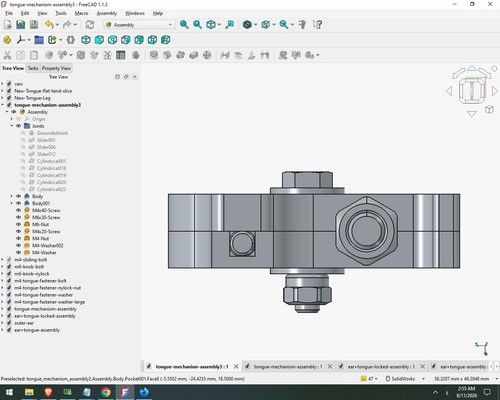Toggle visibility eye of Body001
The width and height of the screenshot is (500, 400).
[x=18, y=203]
